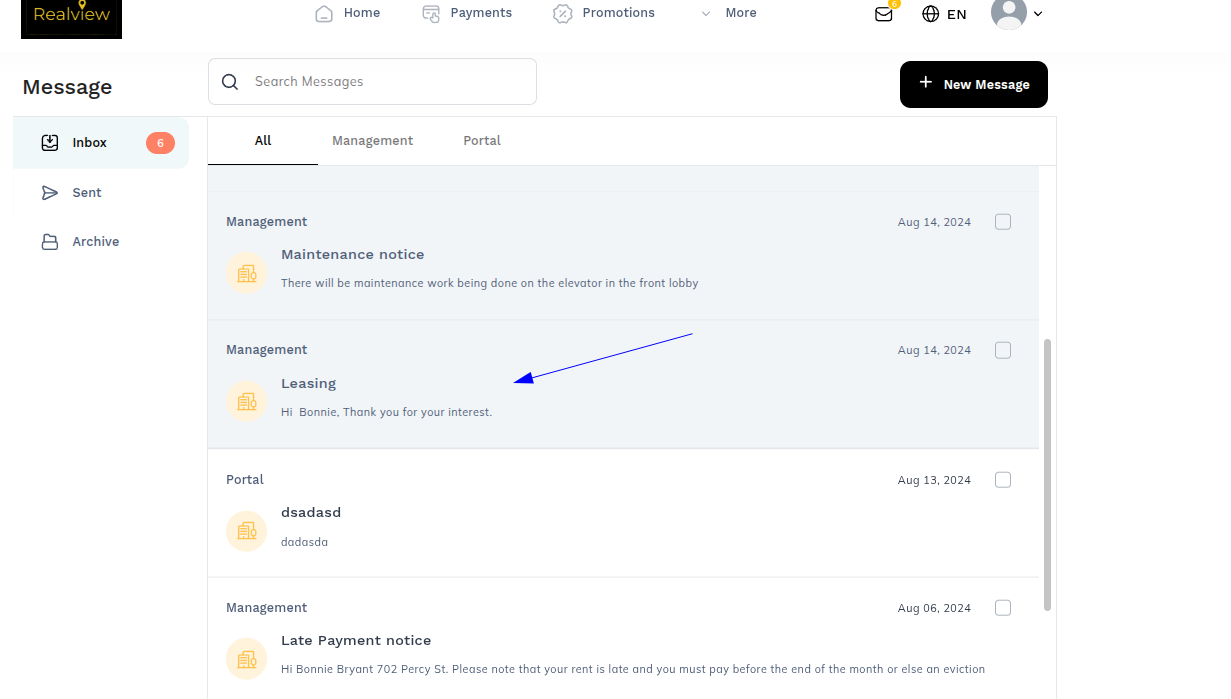Click the elevator maintenance preview text

coord(489,283)
